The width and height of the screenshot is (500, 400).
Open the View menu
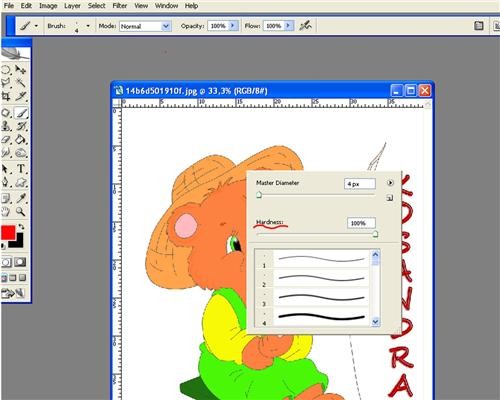tap(141, 6)
